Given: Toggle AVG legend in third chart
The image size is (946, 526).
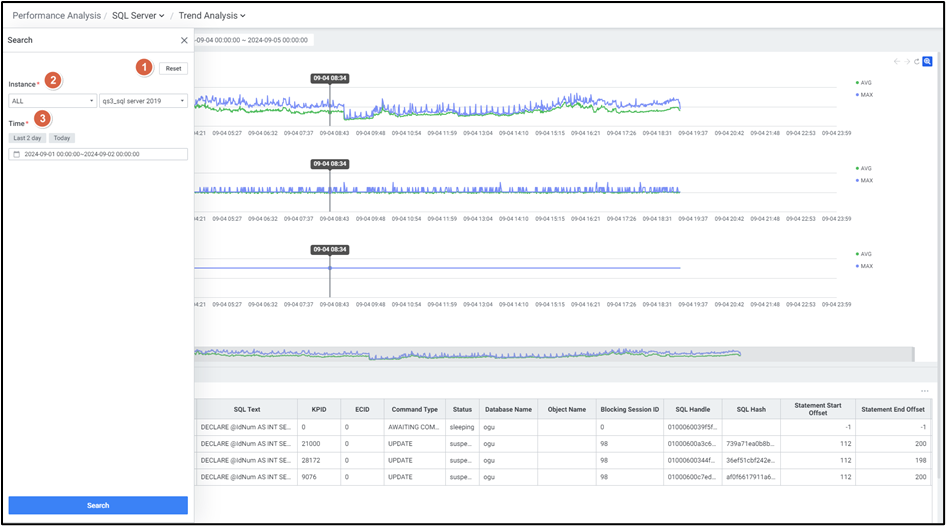Looking at the screenshot, I should tap(864, 254).
